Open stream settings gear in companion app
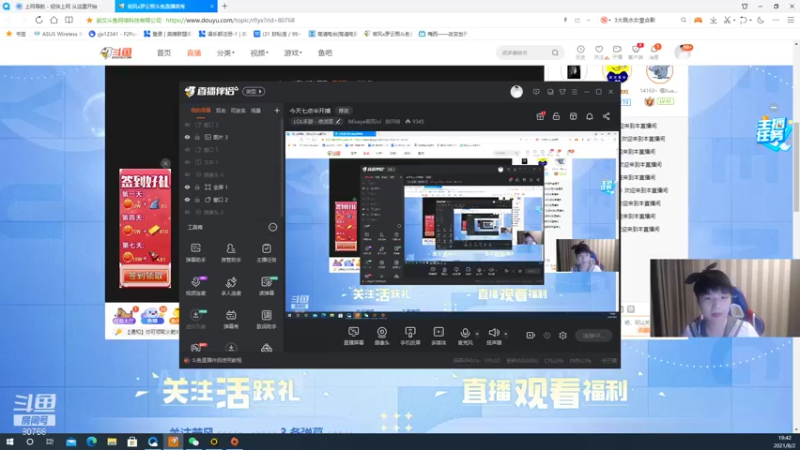The width and height of the screenshot is (800, 450). [563, 335]
